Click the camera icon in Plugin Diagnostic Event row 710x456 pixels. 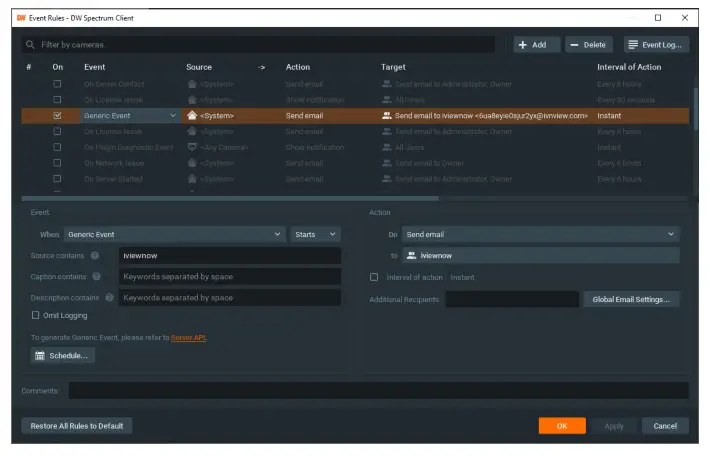(192, 147)
